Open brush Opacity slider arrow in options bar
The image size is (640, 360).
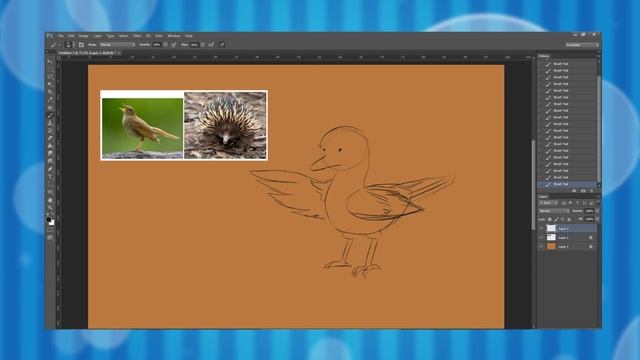165,44
